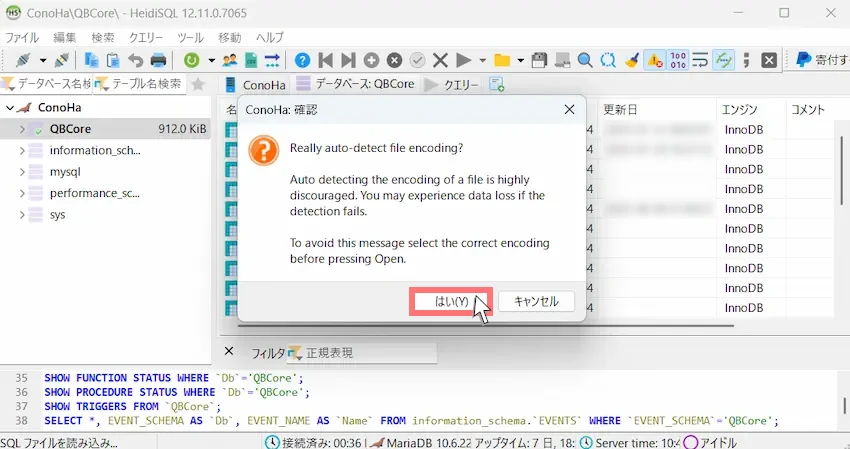Click the copy icon in toolbar
Screen dimensions: 850x449
click(x=91, y=60)
